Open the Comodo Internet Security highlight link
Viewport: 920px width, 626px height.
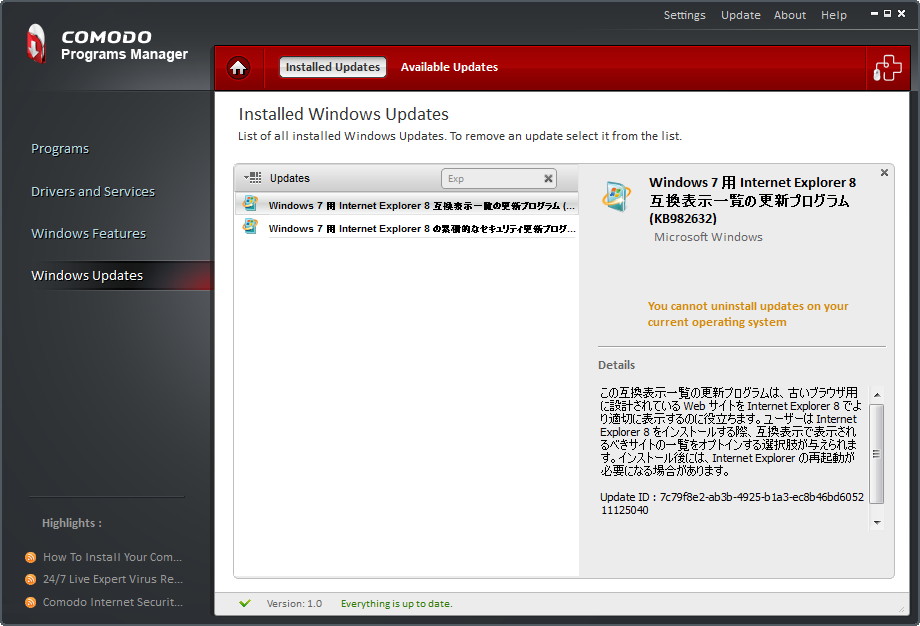click(111, 602)
